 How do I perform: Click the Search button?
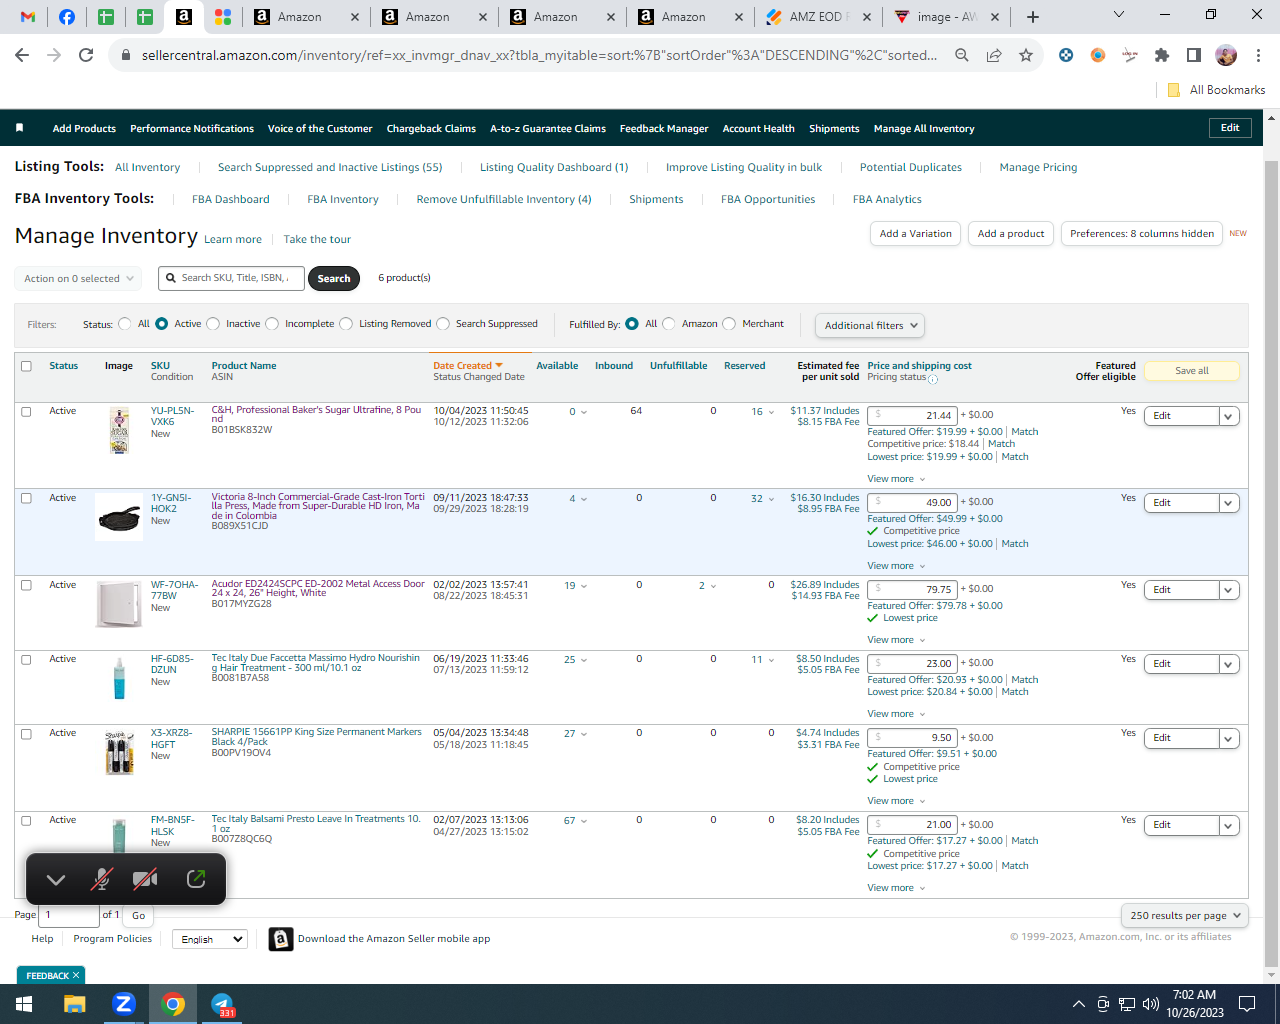click(334, 279)
